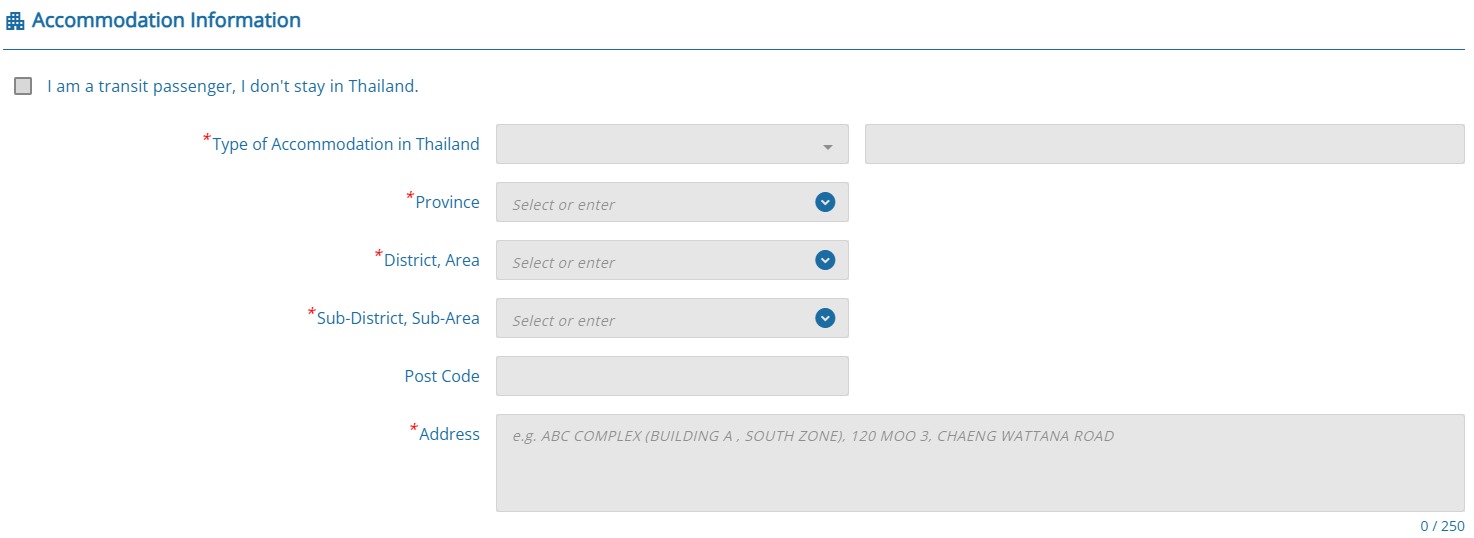
Task: Click the District, Area field label
Action: click(431, 260)
